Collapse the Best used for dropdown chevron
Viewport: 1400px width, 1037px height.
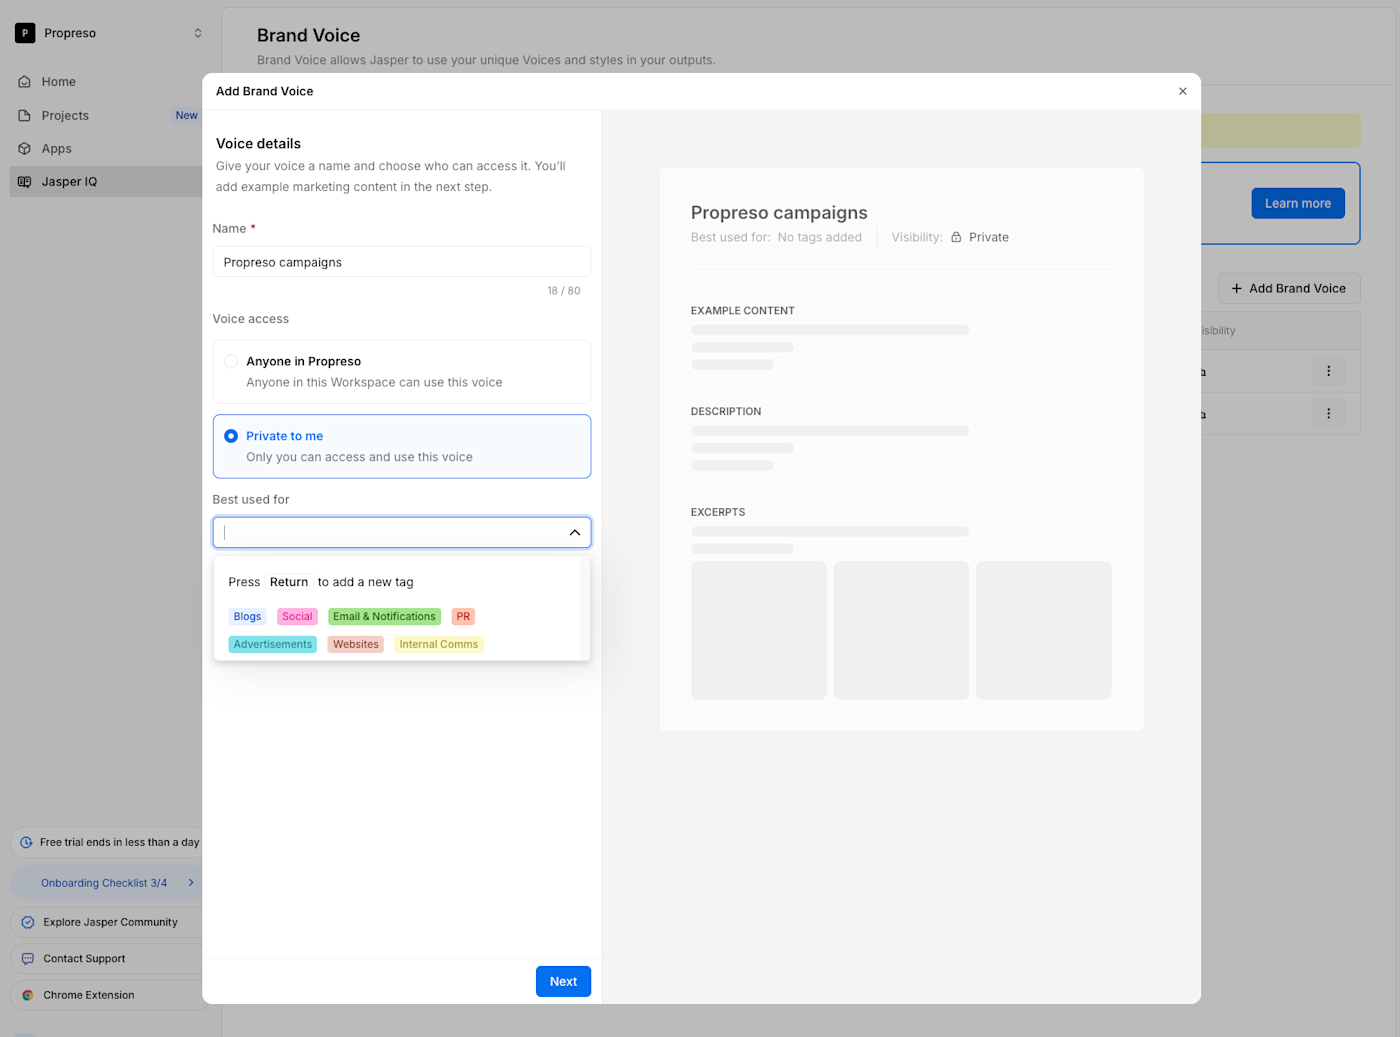[575, 532]
